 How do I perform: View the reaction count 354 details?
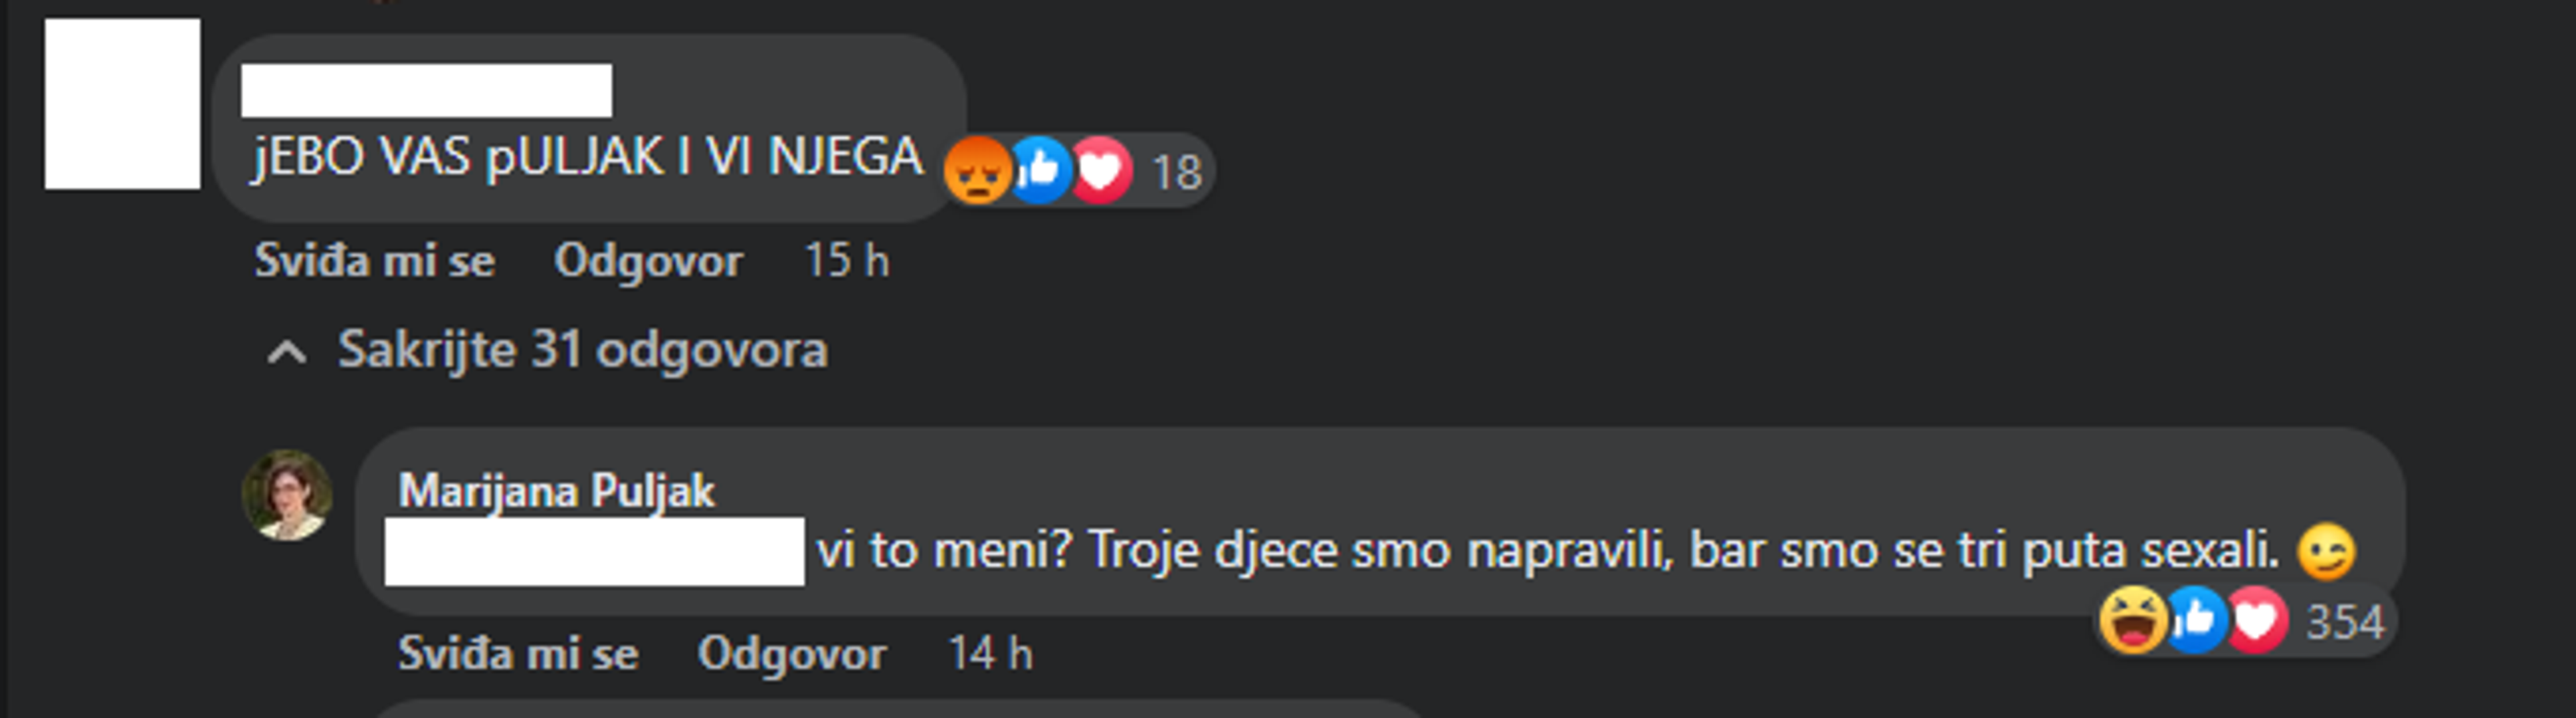(x=2345, y=622)
